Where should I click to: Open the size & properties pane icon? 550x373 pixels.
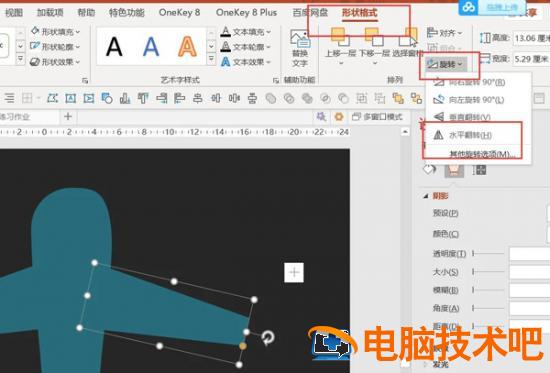click(x=479, y=170)
